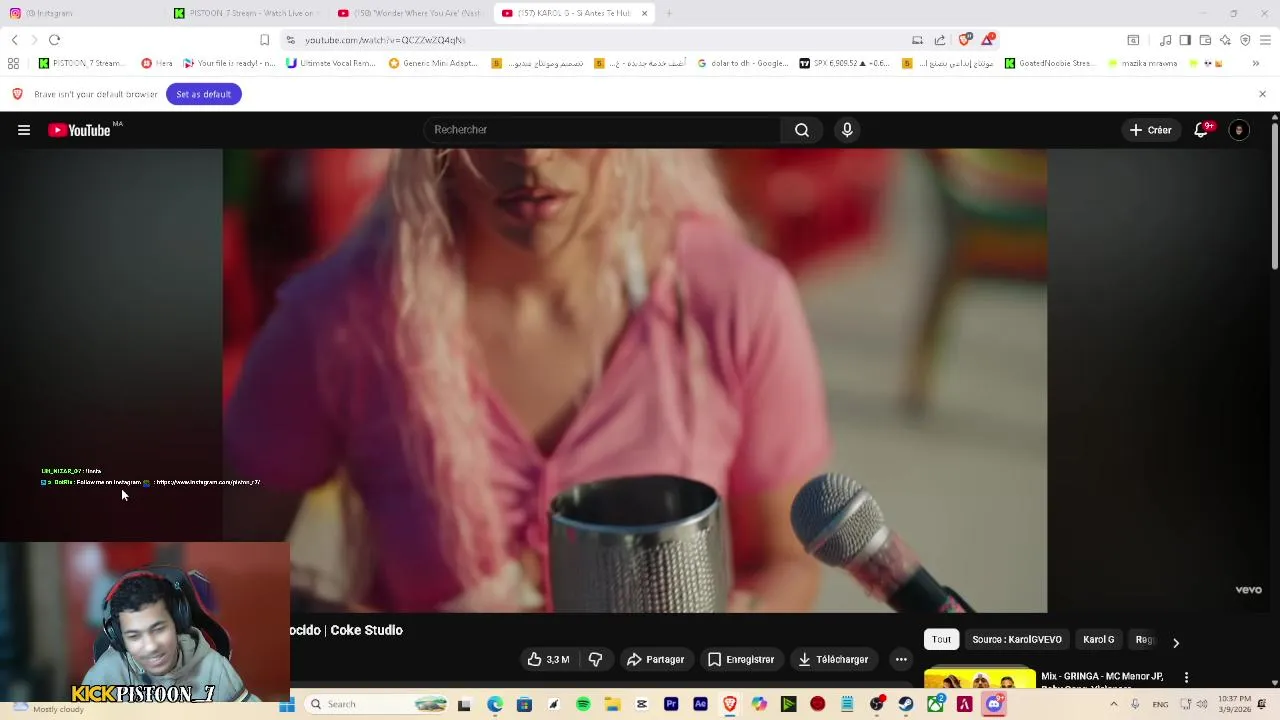Bookmark this page icon in address bar
Viewport: 1280px width, 720px height.
coord(264,40)
